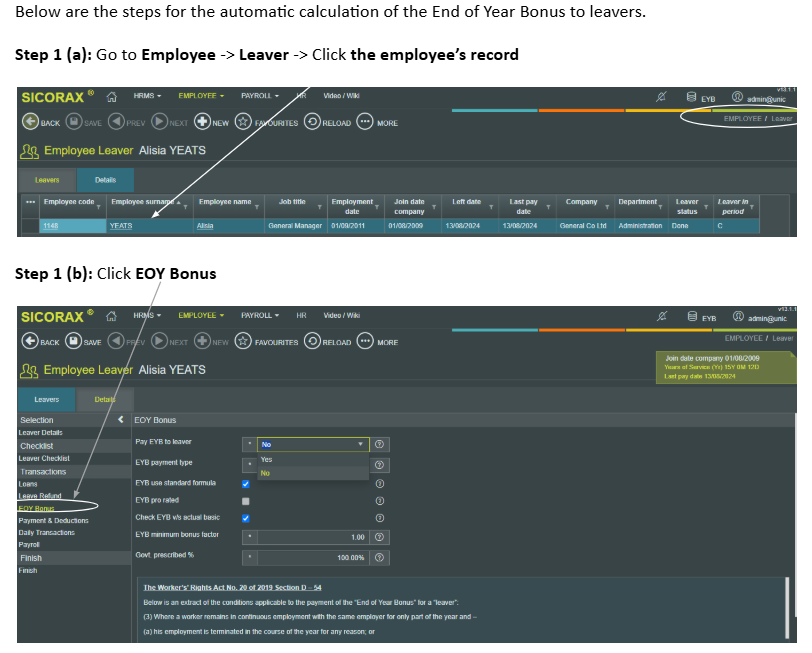
Task: Enable the EYB pro rated checkbox
Action: coord(245,501)
